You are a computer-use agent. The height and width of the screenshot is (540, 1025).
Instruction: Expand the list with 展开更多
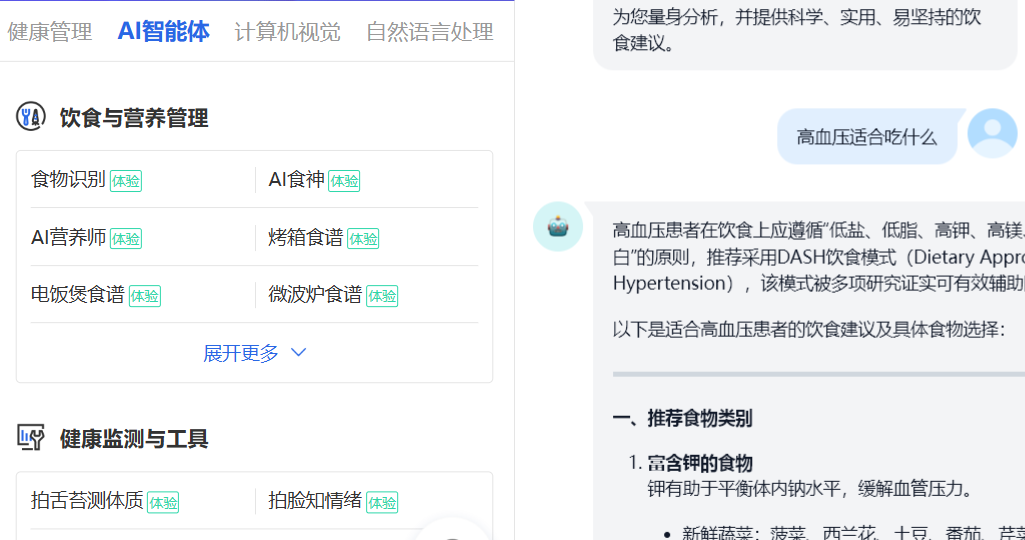pyautogui.click(x=241, y=353)
